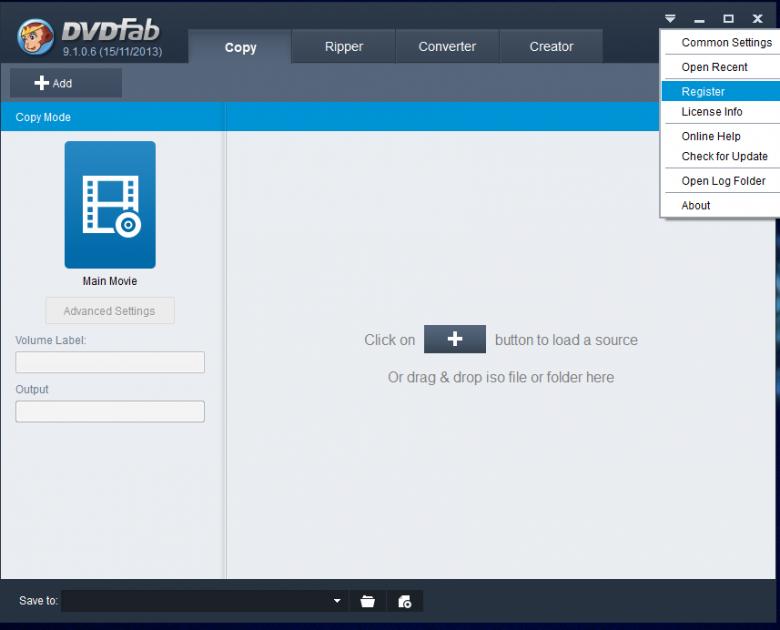Open the Converter tab

pyautogui.click(x=447, y=46)
